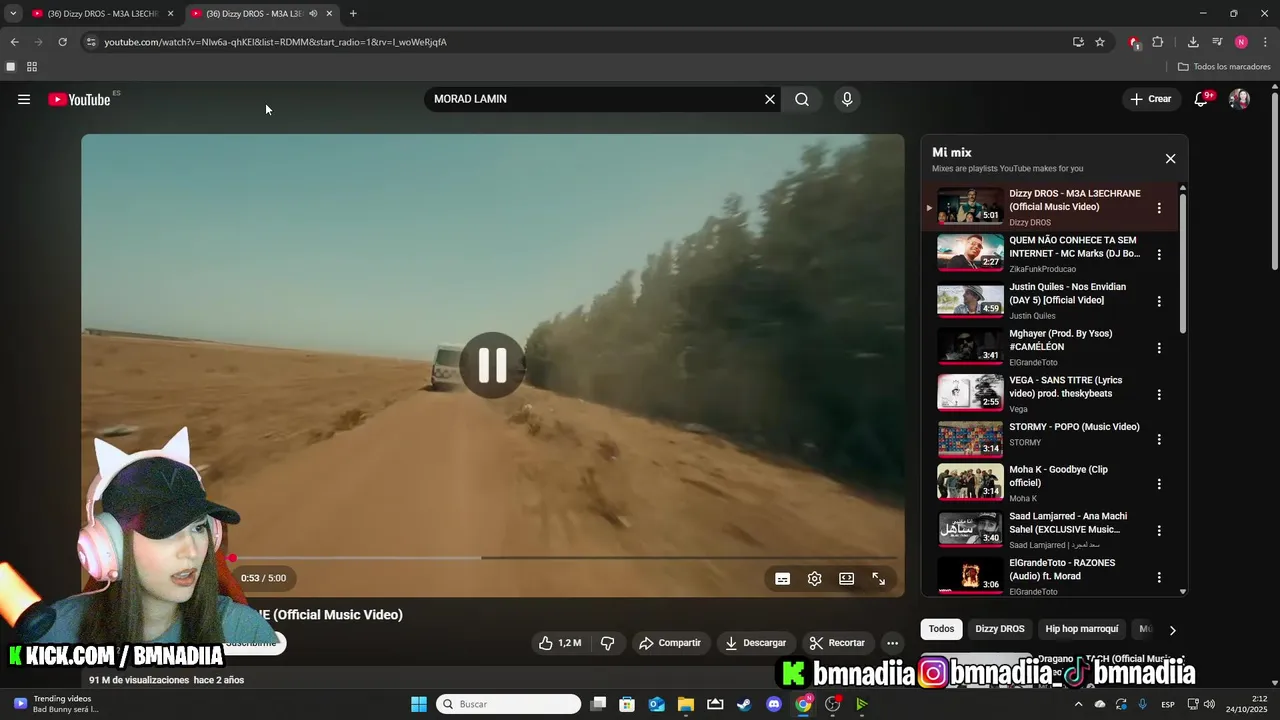Open options for Moha K Goodbye

click(x=1159, y=484)
